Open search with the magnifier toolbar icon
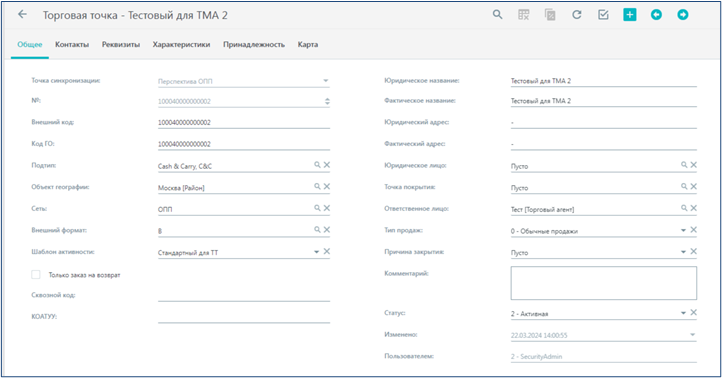This screenshot has width=722, height=378. (497, 15)
